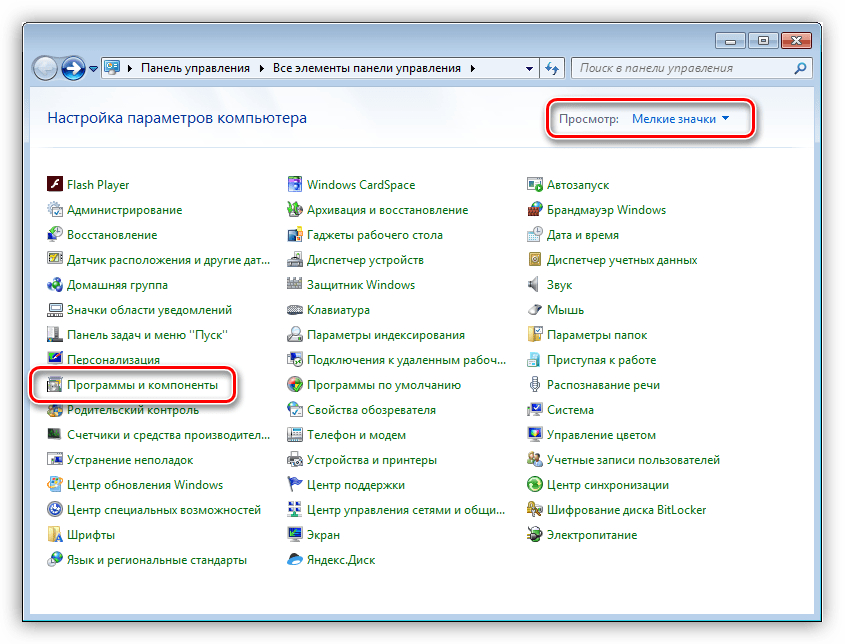Open Устранение неполадок link
The height and width of the screenshot is (644, 845).
[130, 460]
